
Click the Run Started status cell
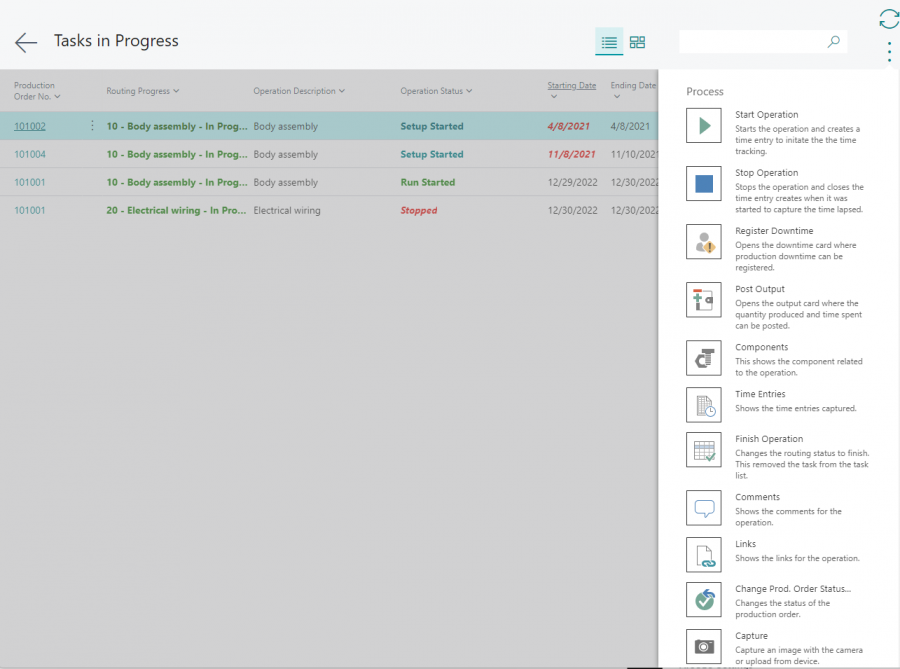tap(428, 182)
